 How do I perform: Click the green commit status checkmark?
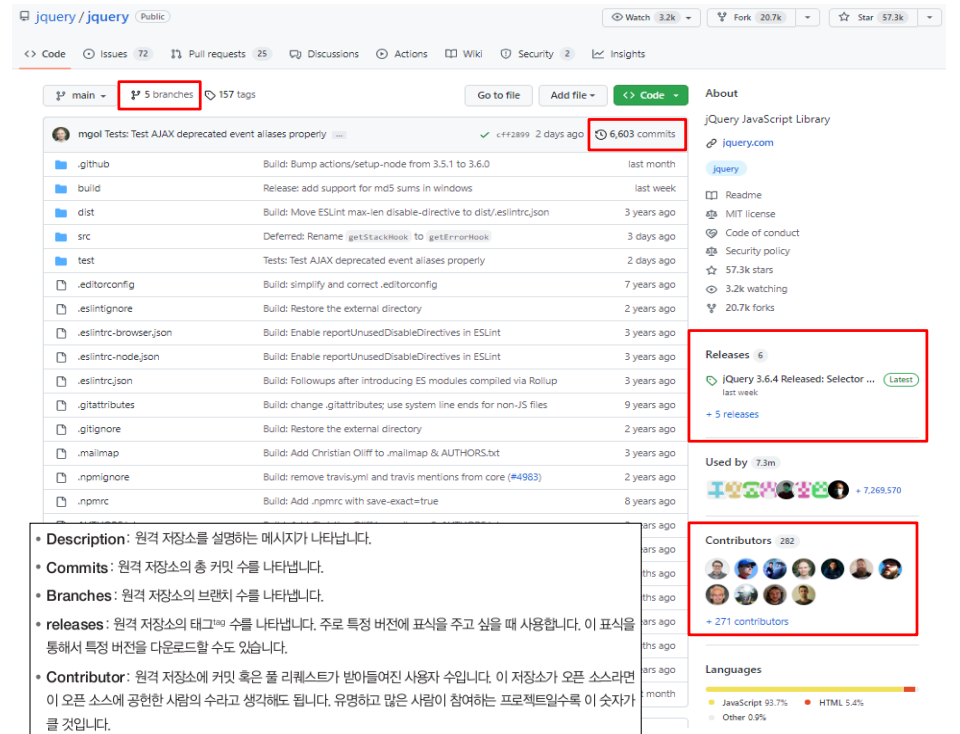click(x=484, y=135)
